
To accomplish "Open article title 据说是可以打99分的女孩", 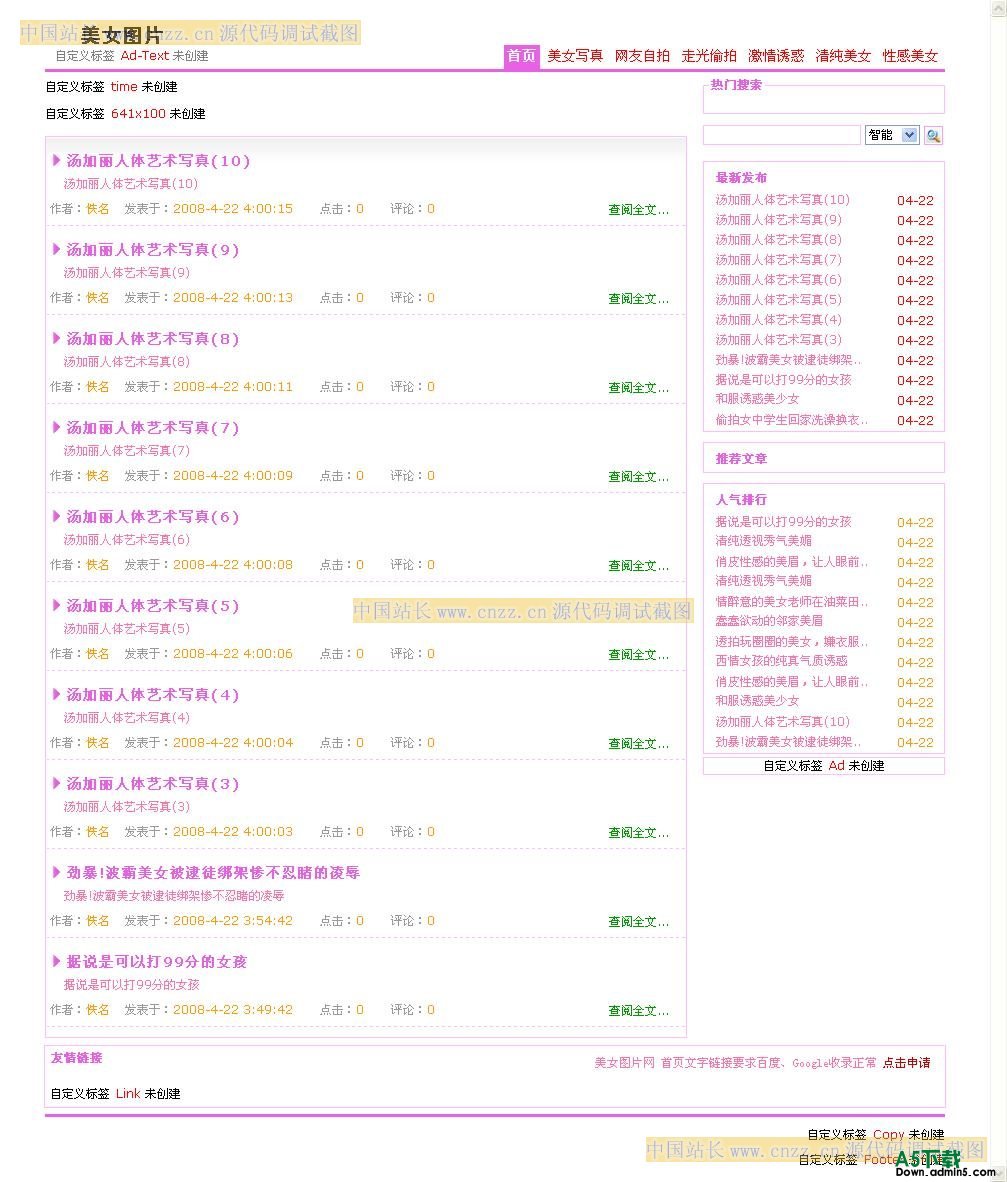I will [157, 961].
